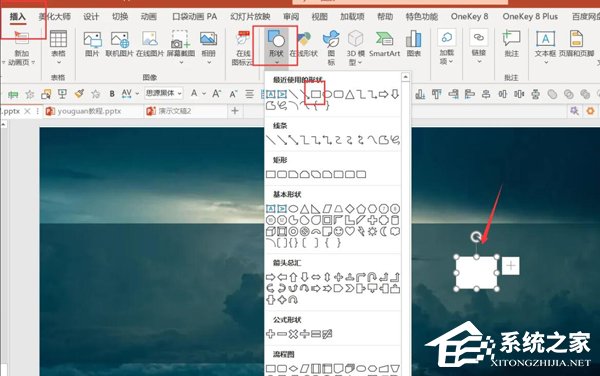This screenshot has width=600, height=376.
Task: Open the 口袋动画 PA tab
Action: [194, 16]
